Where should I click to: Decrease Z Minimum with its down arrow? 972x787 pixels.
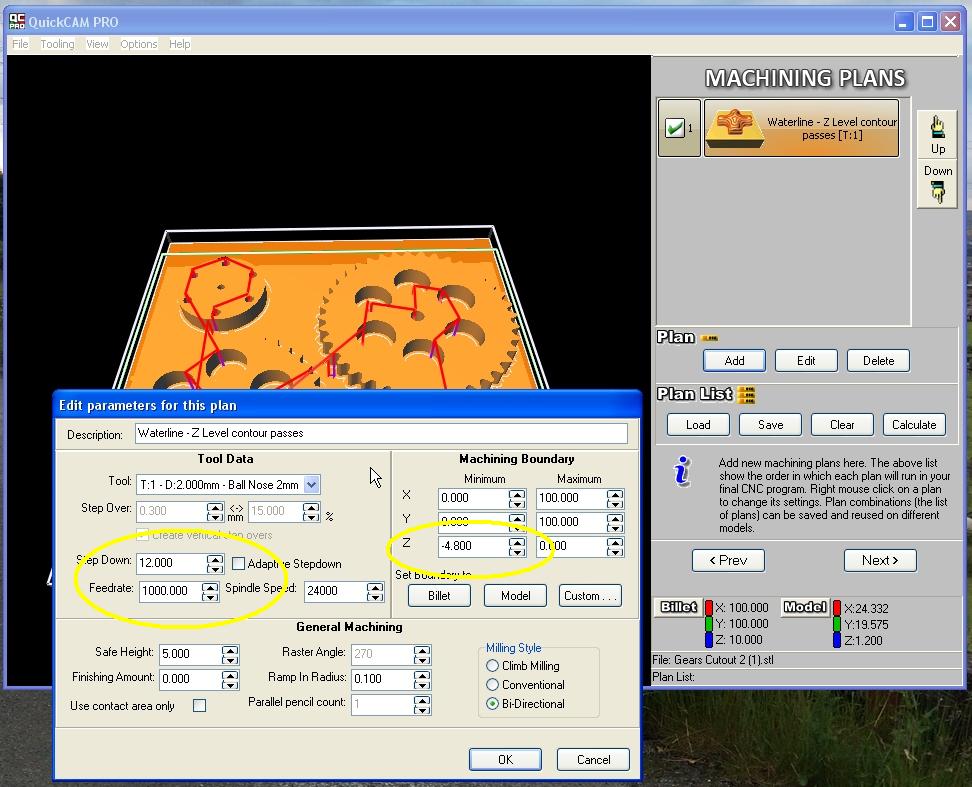coord(517,551)
